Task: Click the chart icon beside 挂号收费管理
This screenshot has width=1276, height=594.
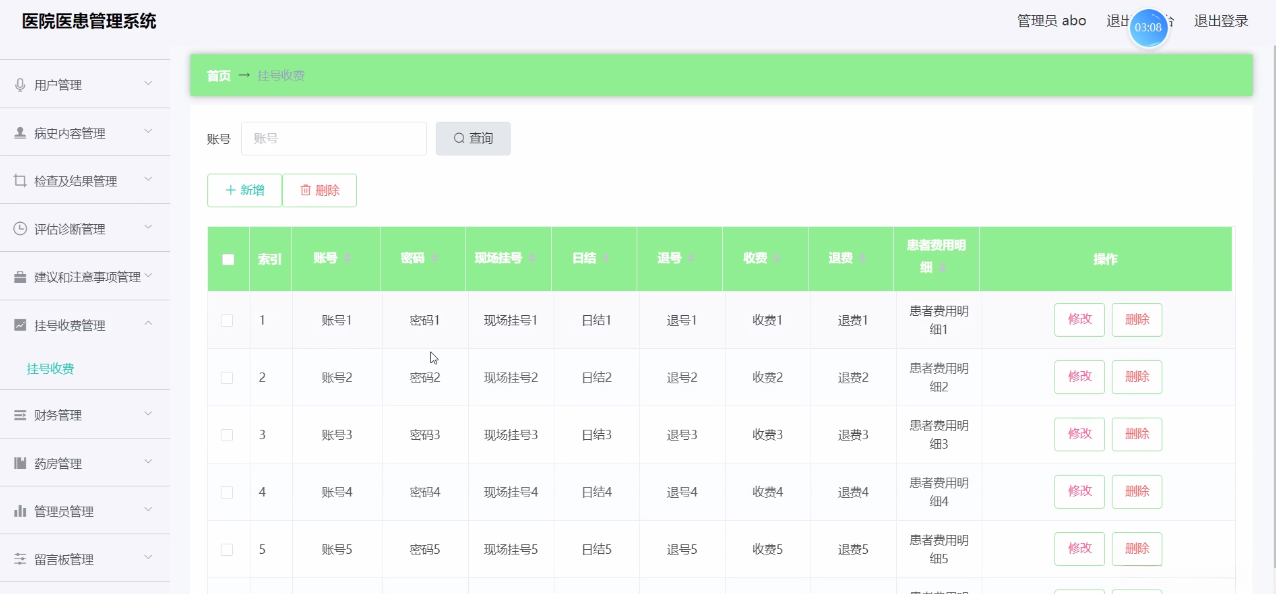Action: (20, 325)
